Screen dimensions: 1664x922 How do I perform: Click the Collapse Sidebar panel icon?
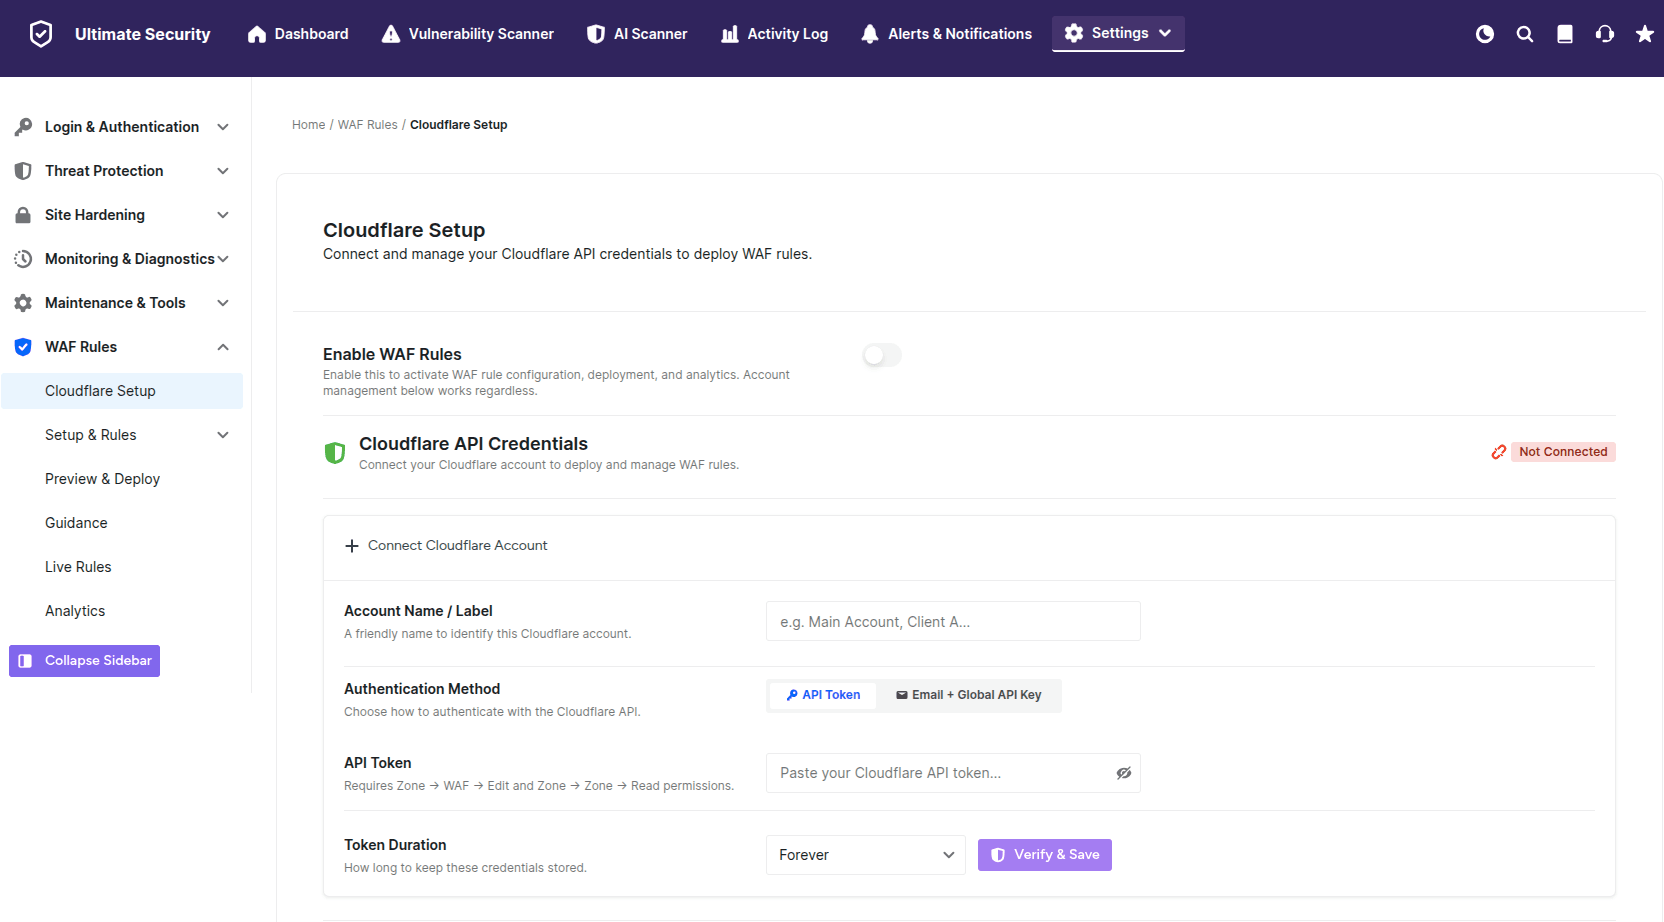coord(25,661)
